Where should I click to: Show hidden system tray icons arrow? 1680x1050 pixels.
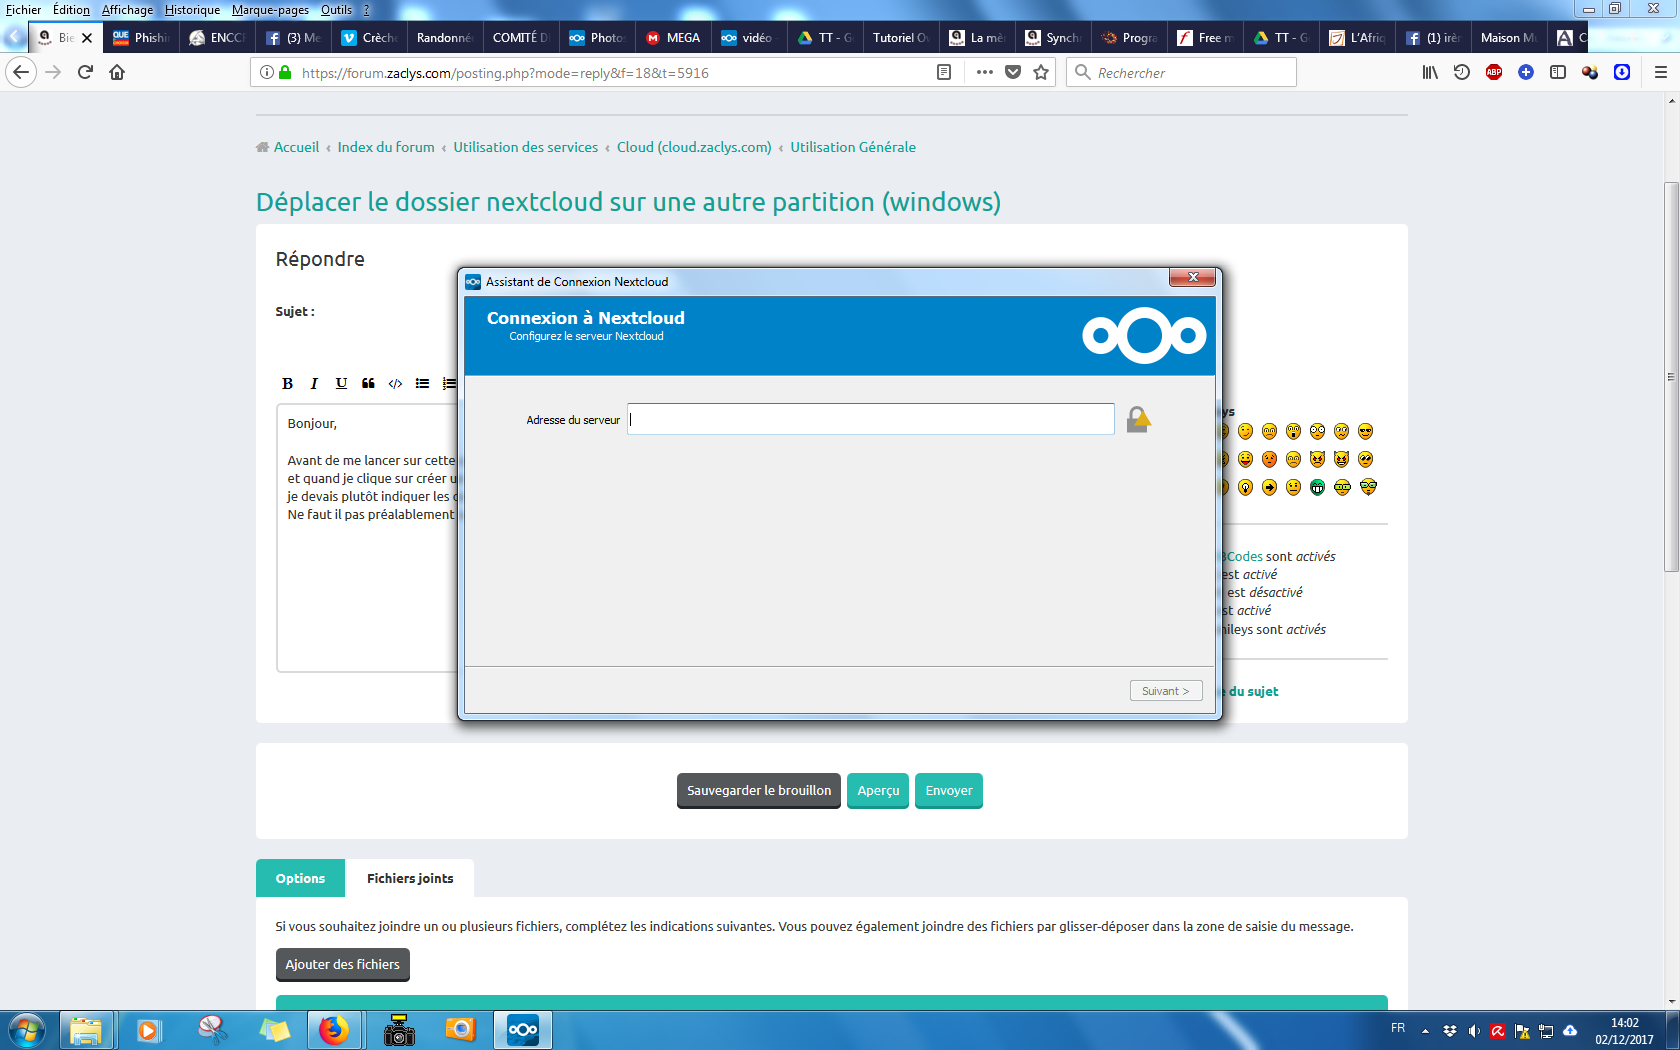[x=1425, y=1030]
